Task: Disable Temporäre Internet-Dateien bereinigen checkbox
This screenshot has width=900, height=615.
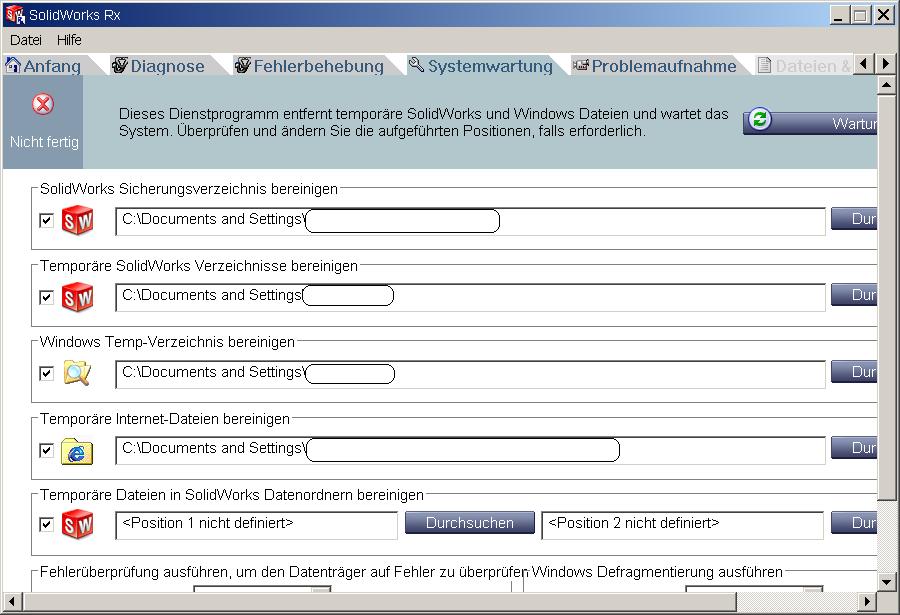Action: click(46, 451)
